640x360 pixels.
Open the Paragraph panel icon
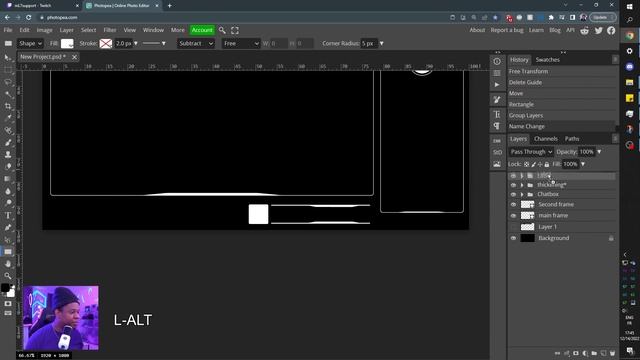point(497,126)
